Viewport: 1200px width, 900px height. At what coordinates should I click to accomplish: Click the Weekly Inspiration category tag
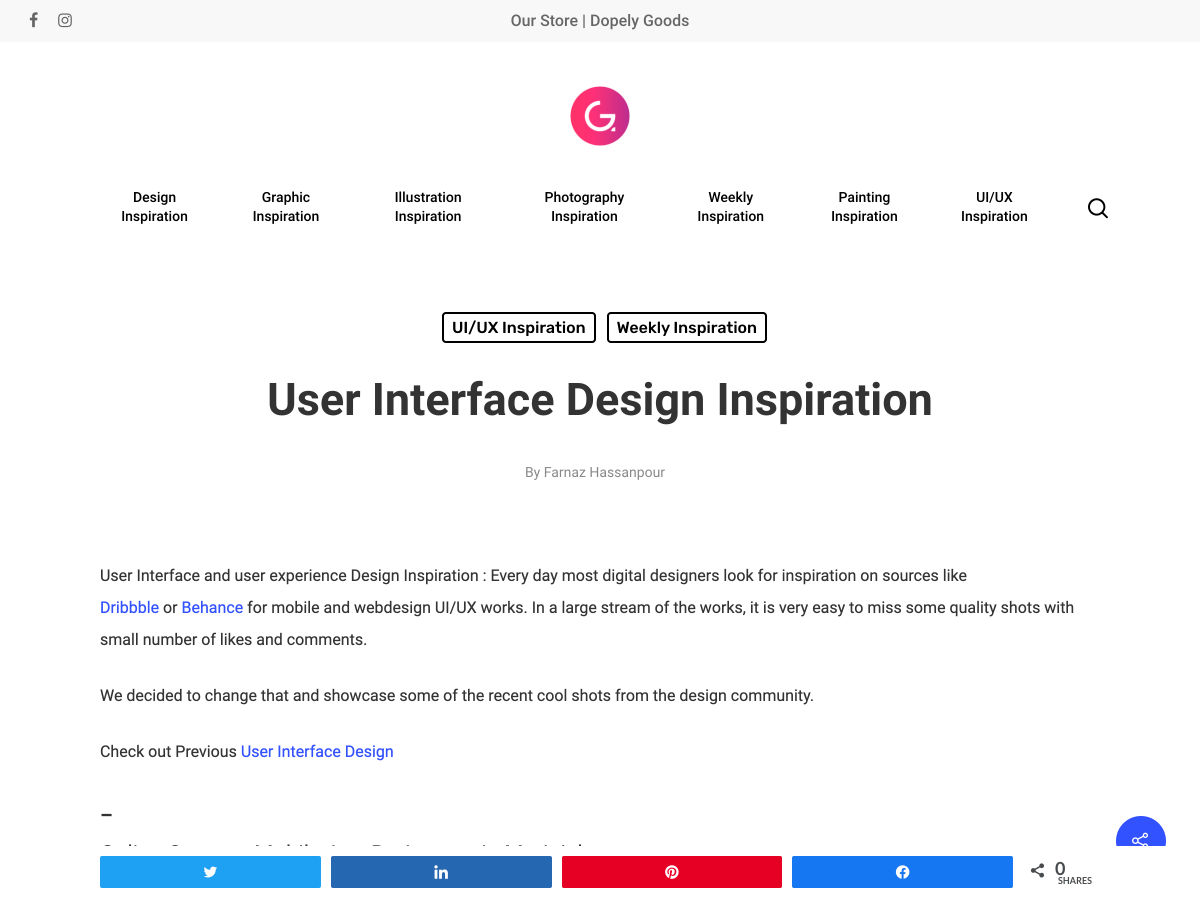point(687,327)
